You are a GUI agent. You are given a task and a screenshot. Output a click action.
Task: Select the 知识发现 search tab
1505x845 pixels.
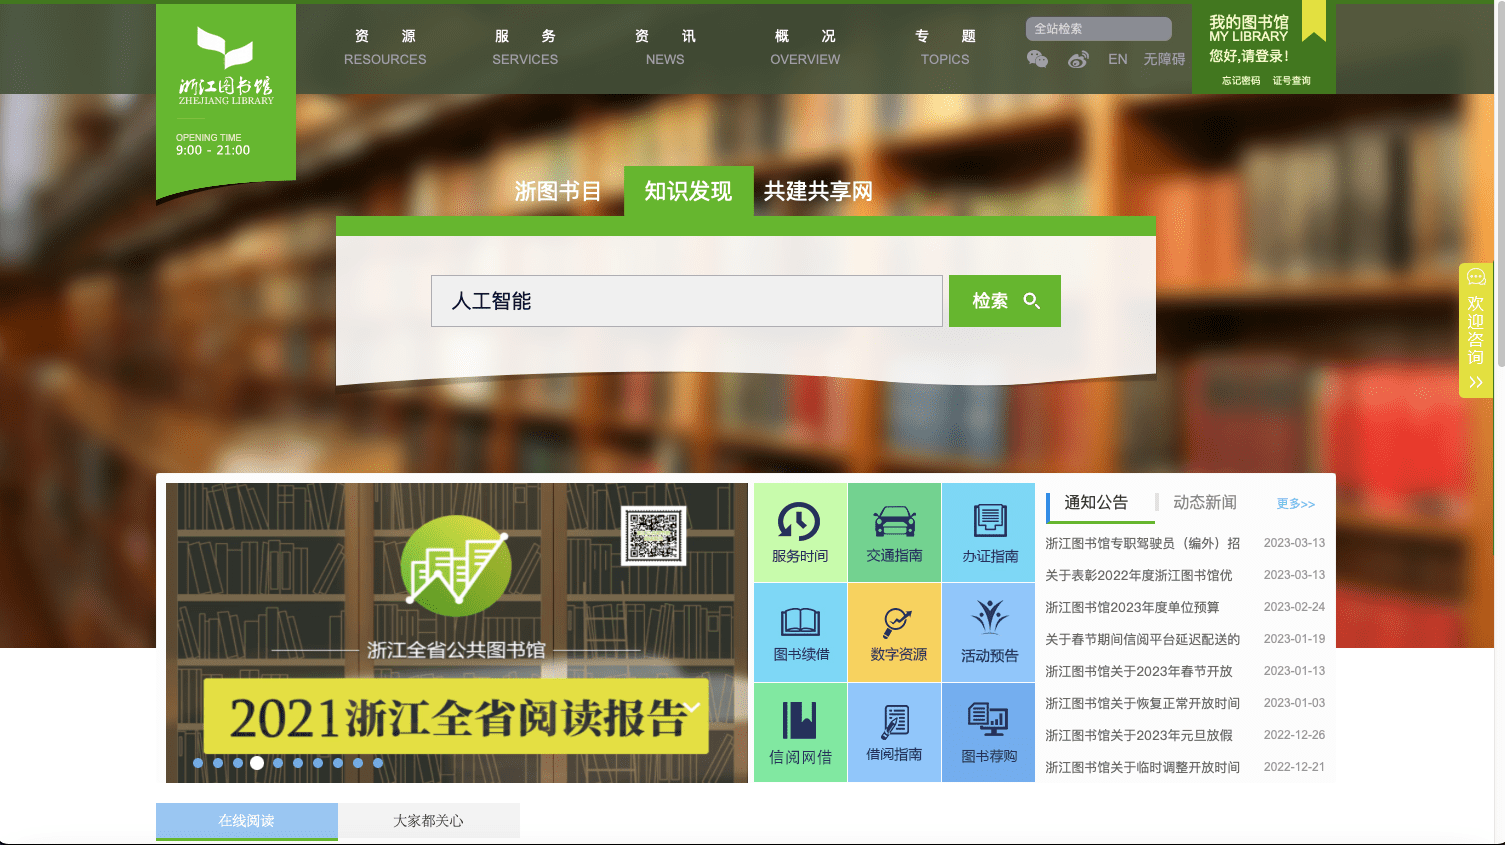[688, 191]
